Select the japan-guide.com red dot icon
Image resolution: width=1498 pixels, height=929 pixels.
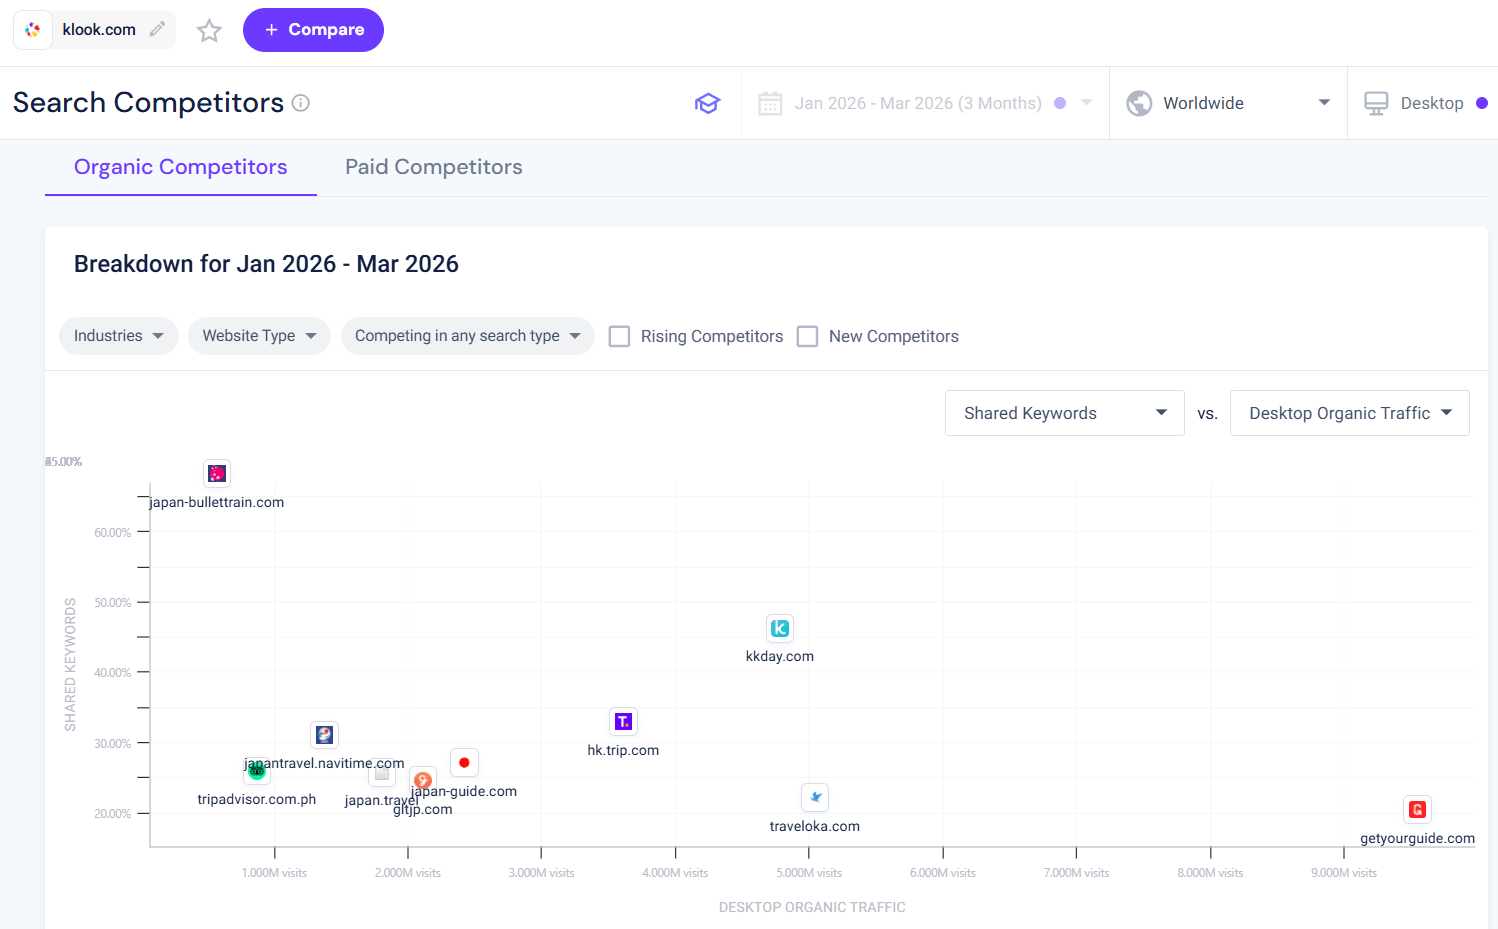pos(464,762)
